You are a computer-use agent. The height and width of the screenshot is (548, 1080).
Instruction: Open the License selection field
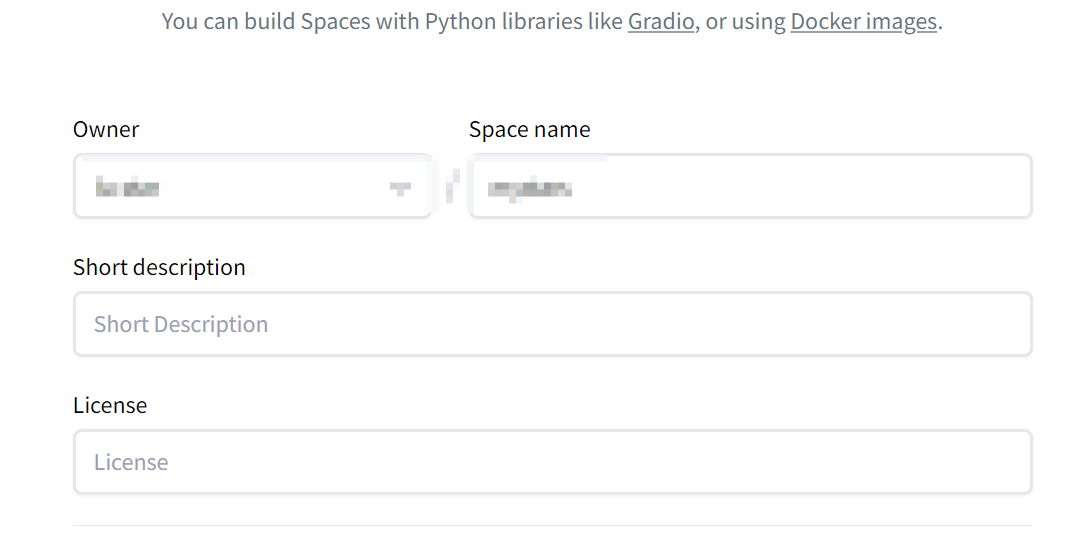[552, 462]
